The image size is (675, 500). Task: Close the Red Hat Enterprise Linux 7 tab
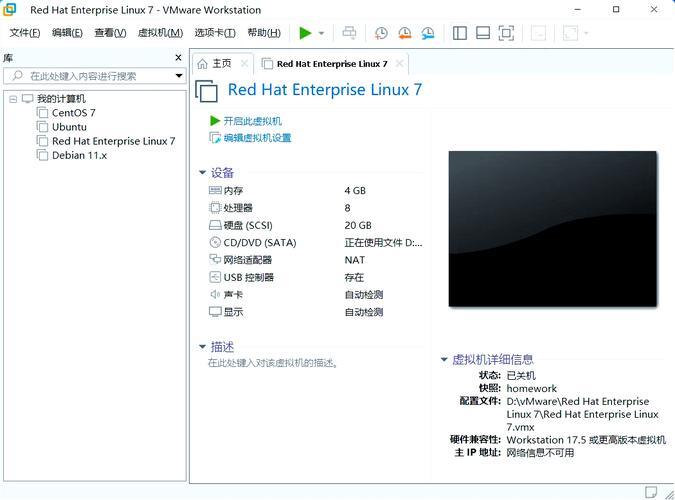coord(399,64)
